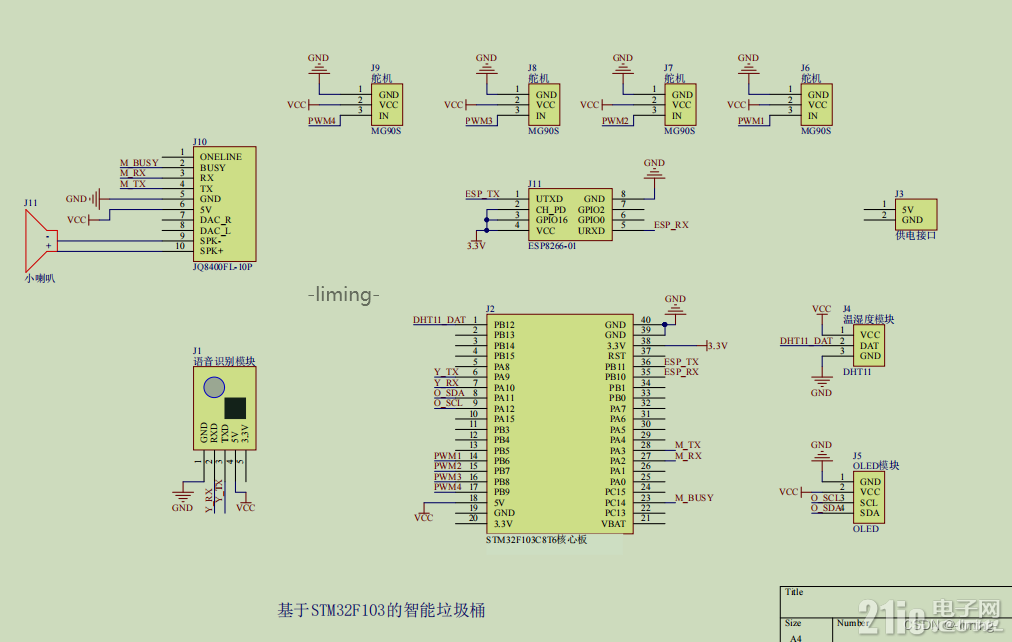The width and height of the screenshot is (1012, 642).
Task: Select the 基于STM32F103的智能垃圾桶 title text
Action: (x=381, y=610)
